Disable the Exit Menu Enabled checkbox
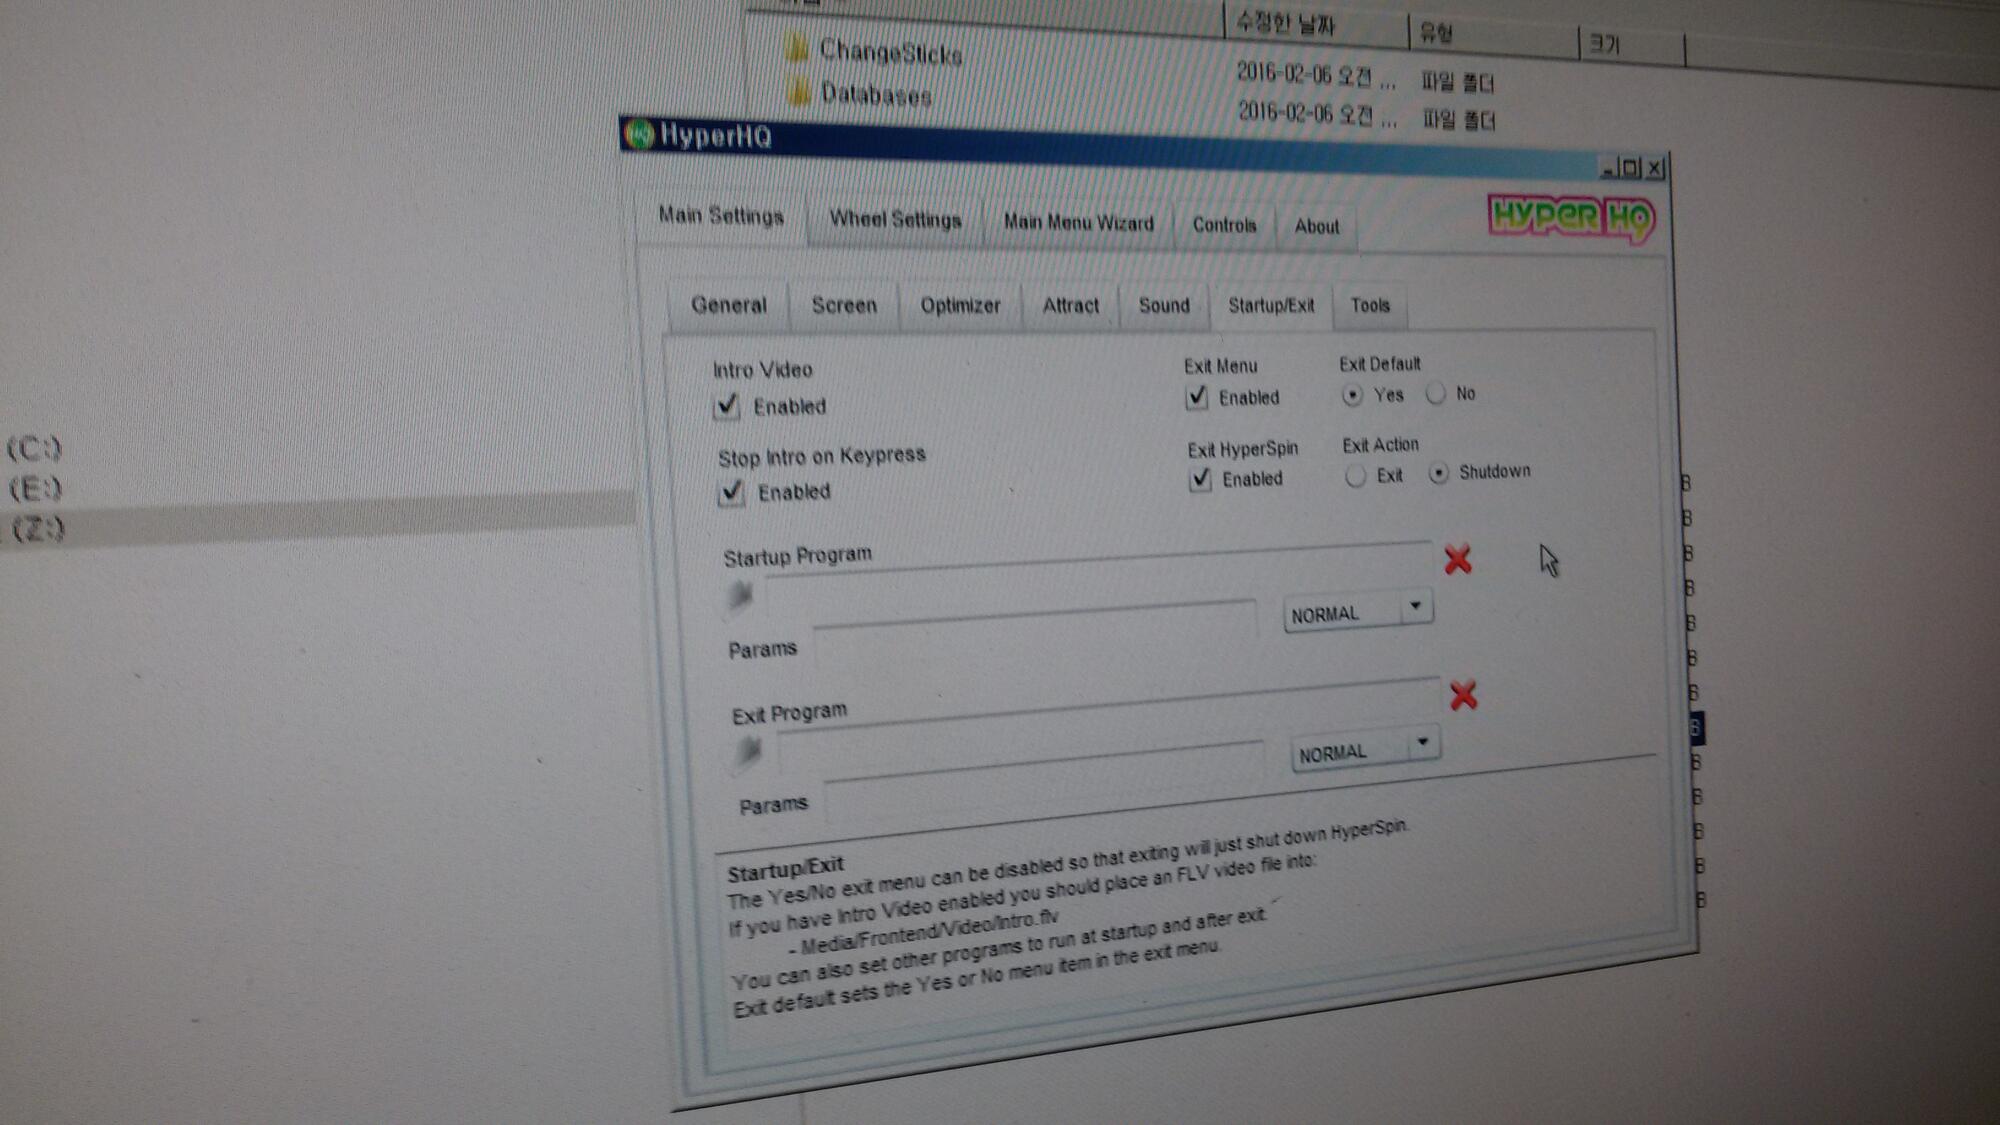2000x1125 pixels. [x=1197, y=397]
